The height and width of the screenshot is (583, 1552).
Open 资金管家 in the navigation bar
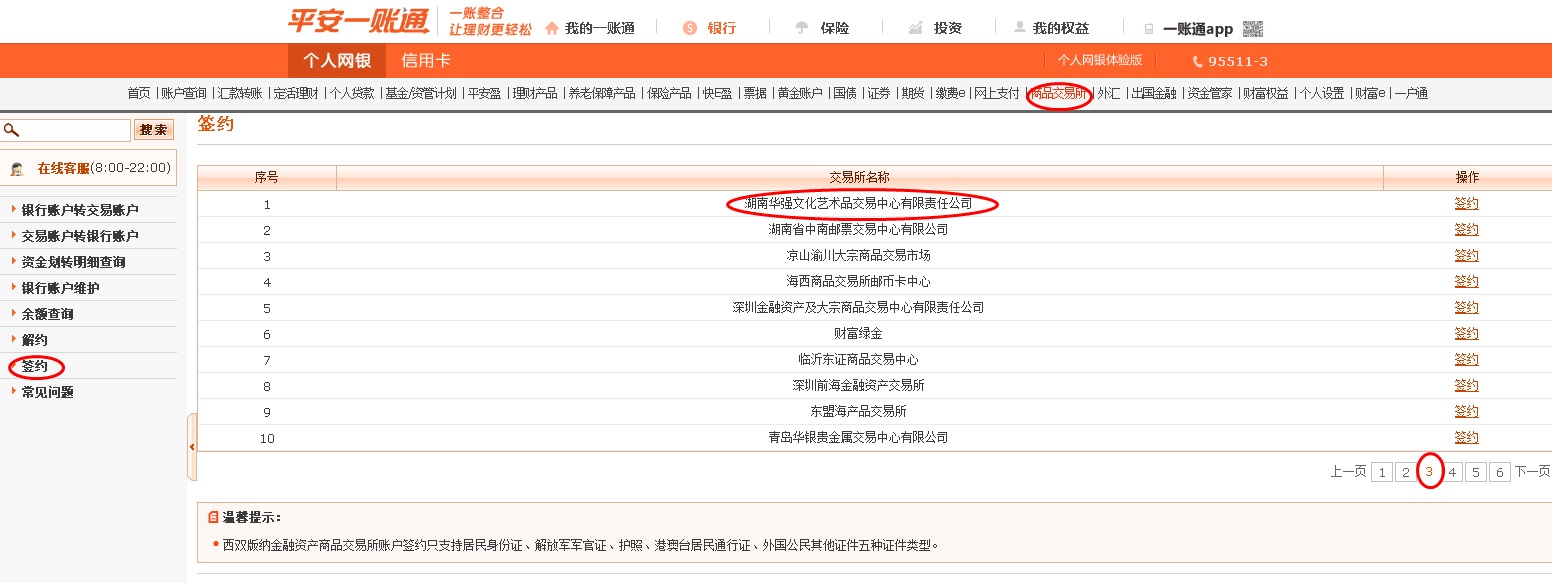coord(1209,94)
